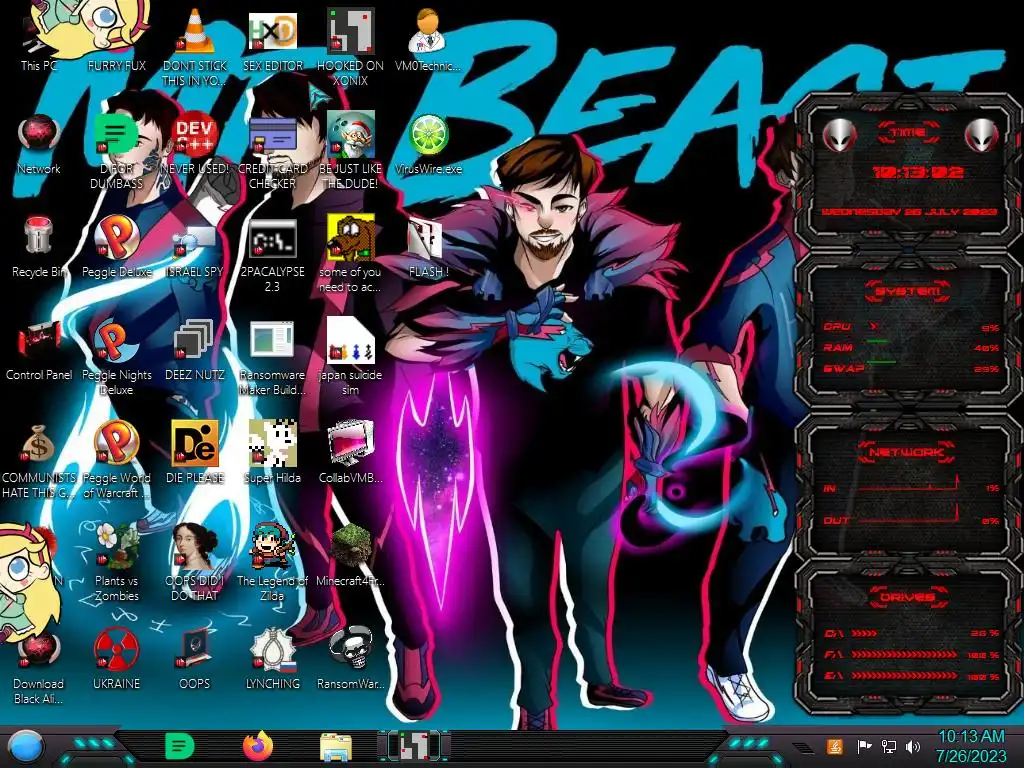
Task: Select the VLC cone shortcut DONT STICK THIS
Action: coord(195,47)
